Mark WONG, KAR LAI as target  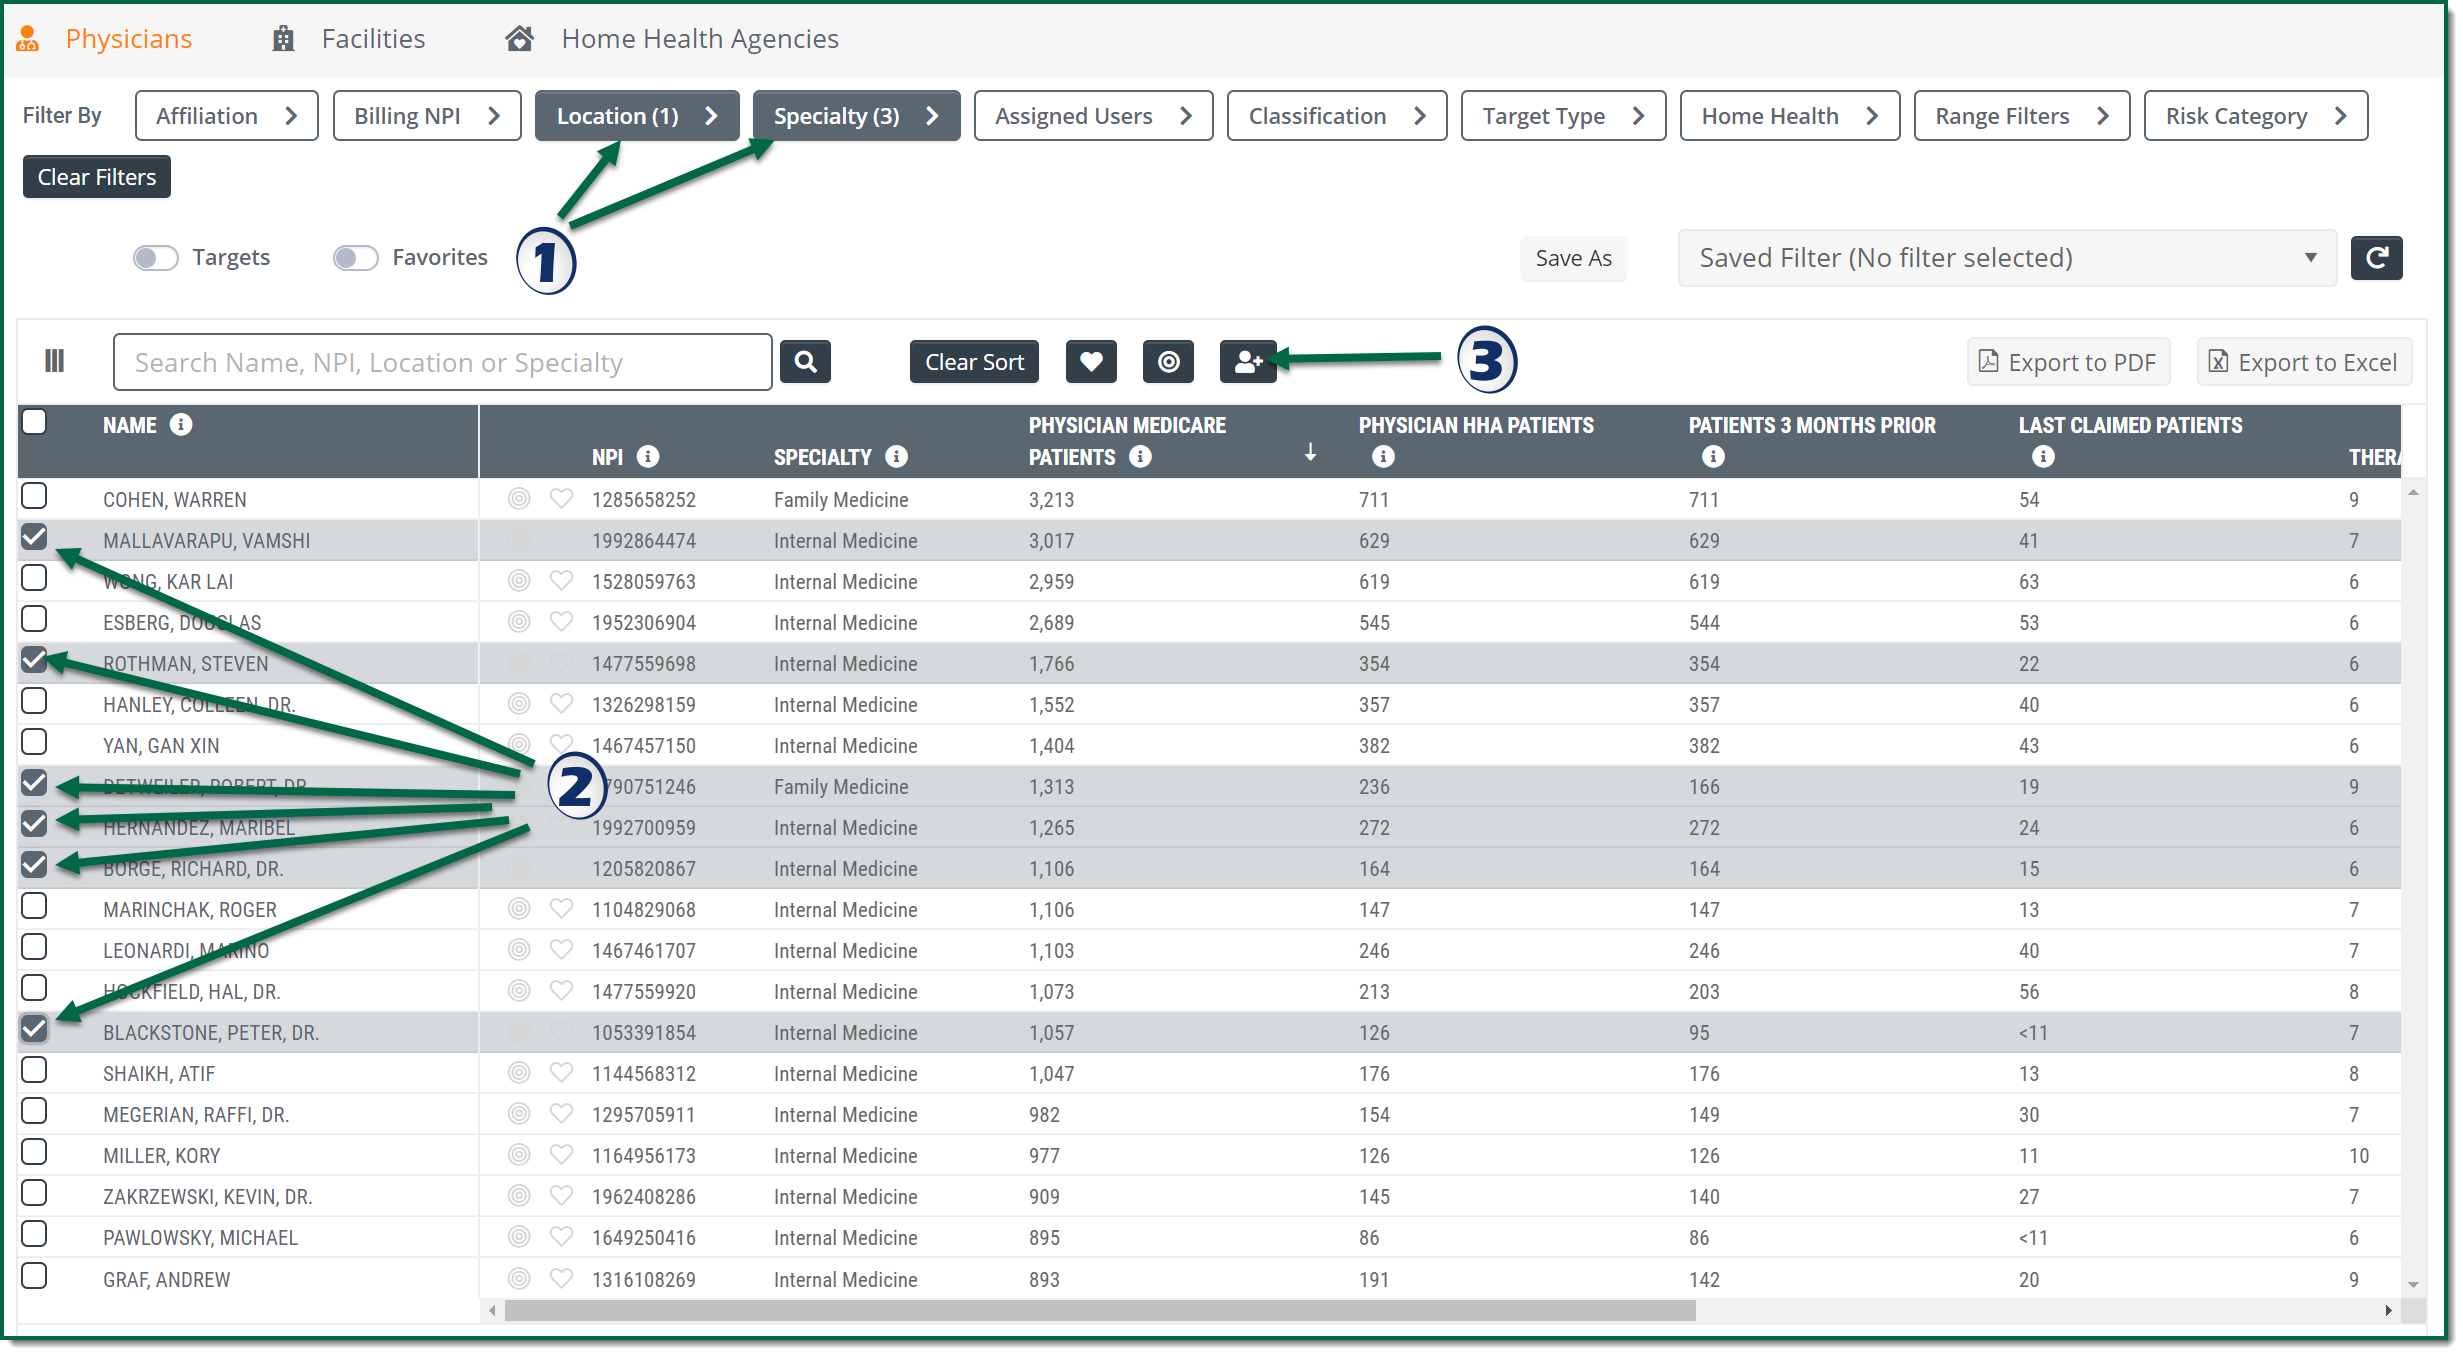(518, 581)
